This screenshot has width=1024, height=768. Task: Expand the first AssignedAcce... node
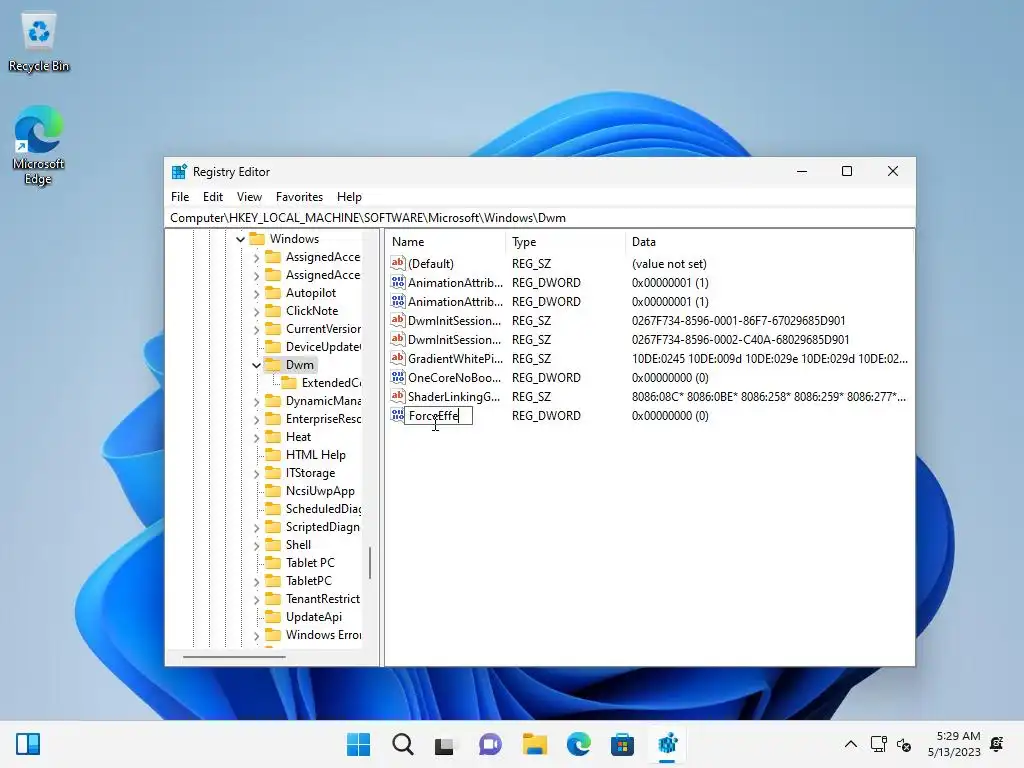257,257
